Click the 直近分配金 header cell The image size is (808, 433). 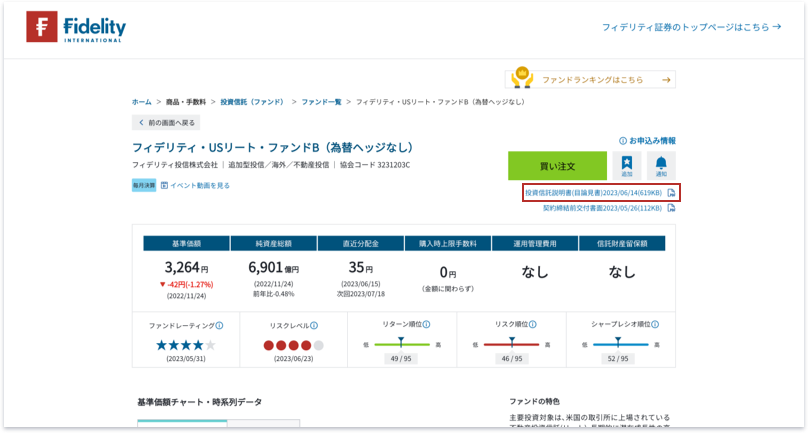pyautogui.click(x=361, y=243)
